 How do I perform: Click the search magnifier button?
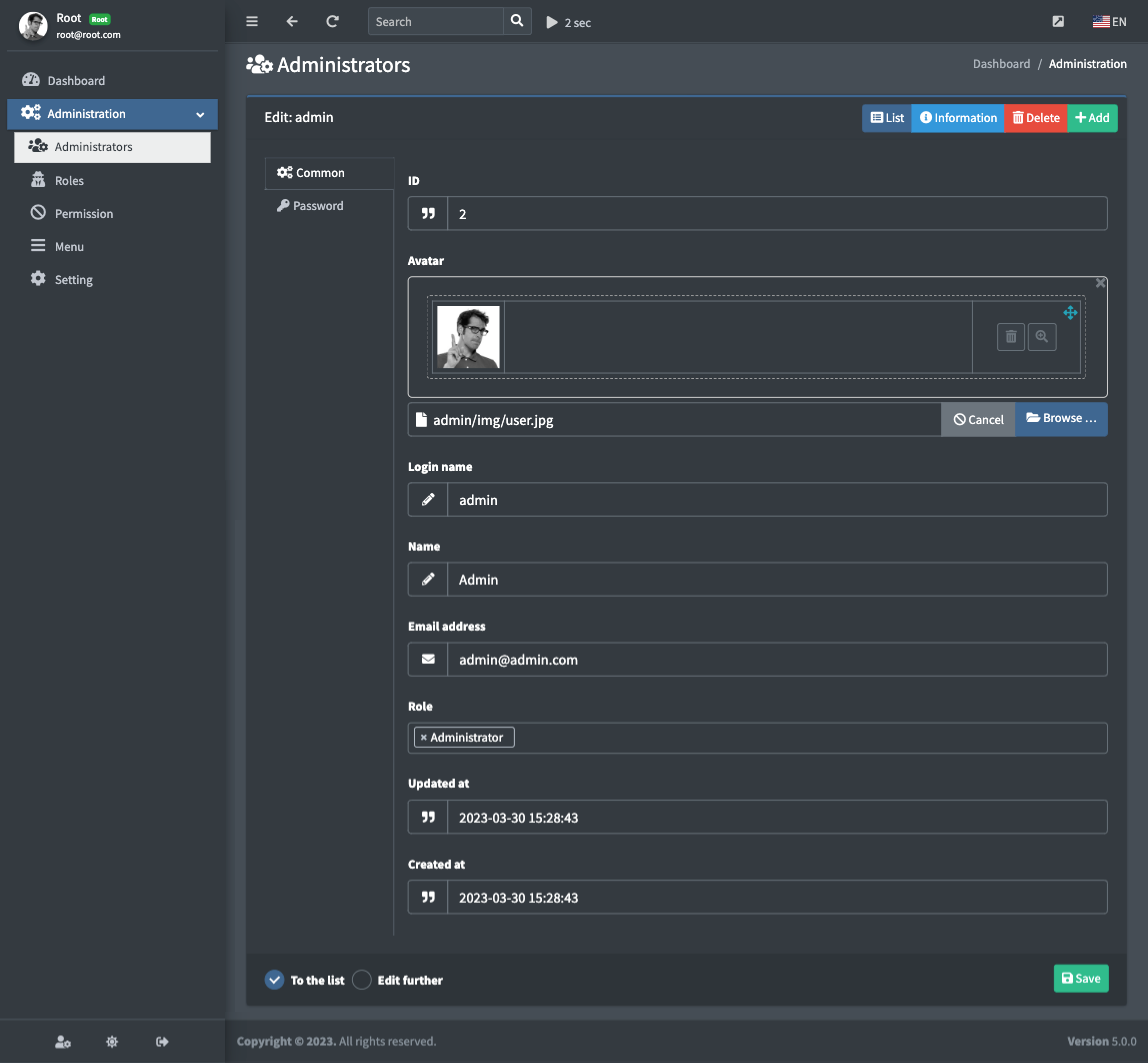coord(516,21)
